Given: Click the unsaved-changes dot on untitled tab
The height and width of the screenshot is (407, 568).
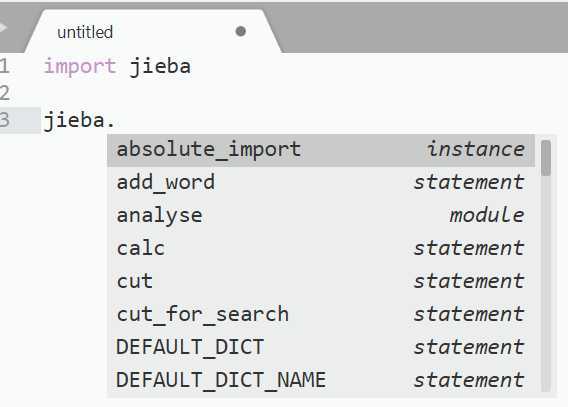Looking at the screenshot, I should click(x=241, y=32).
